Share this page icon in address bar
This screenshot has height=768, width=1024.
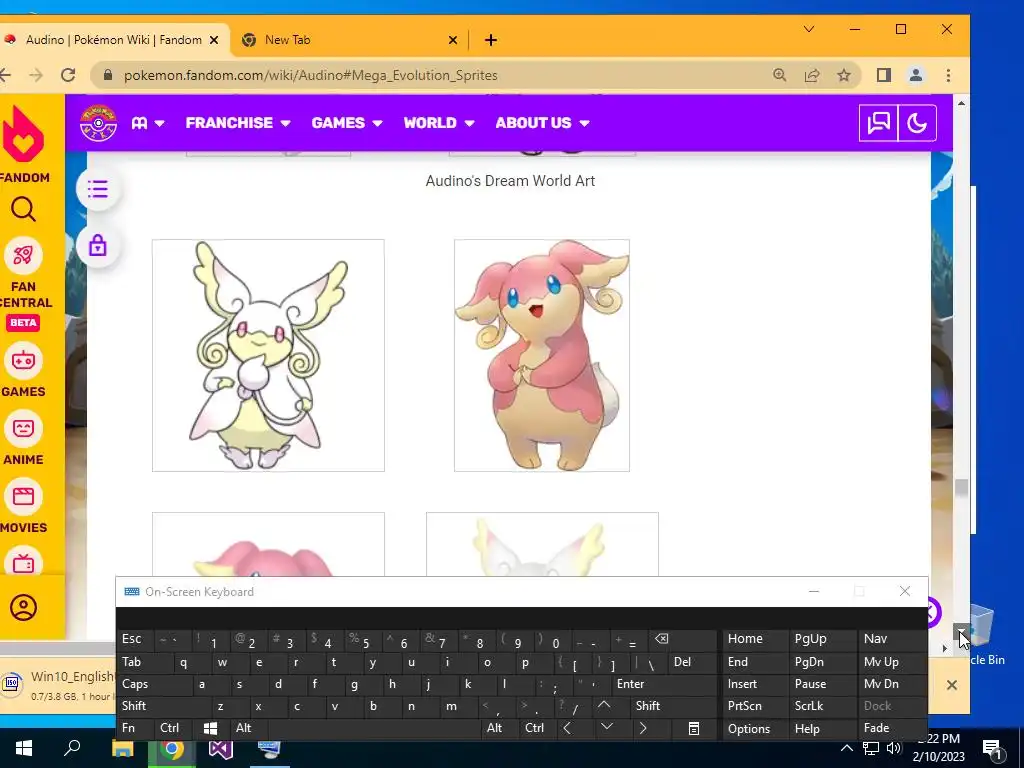click(812, 75)
